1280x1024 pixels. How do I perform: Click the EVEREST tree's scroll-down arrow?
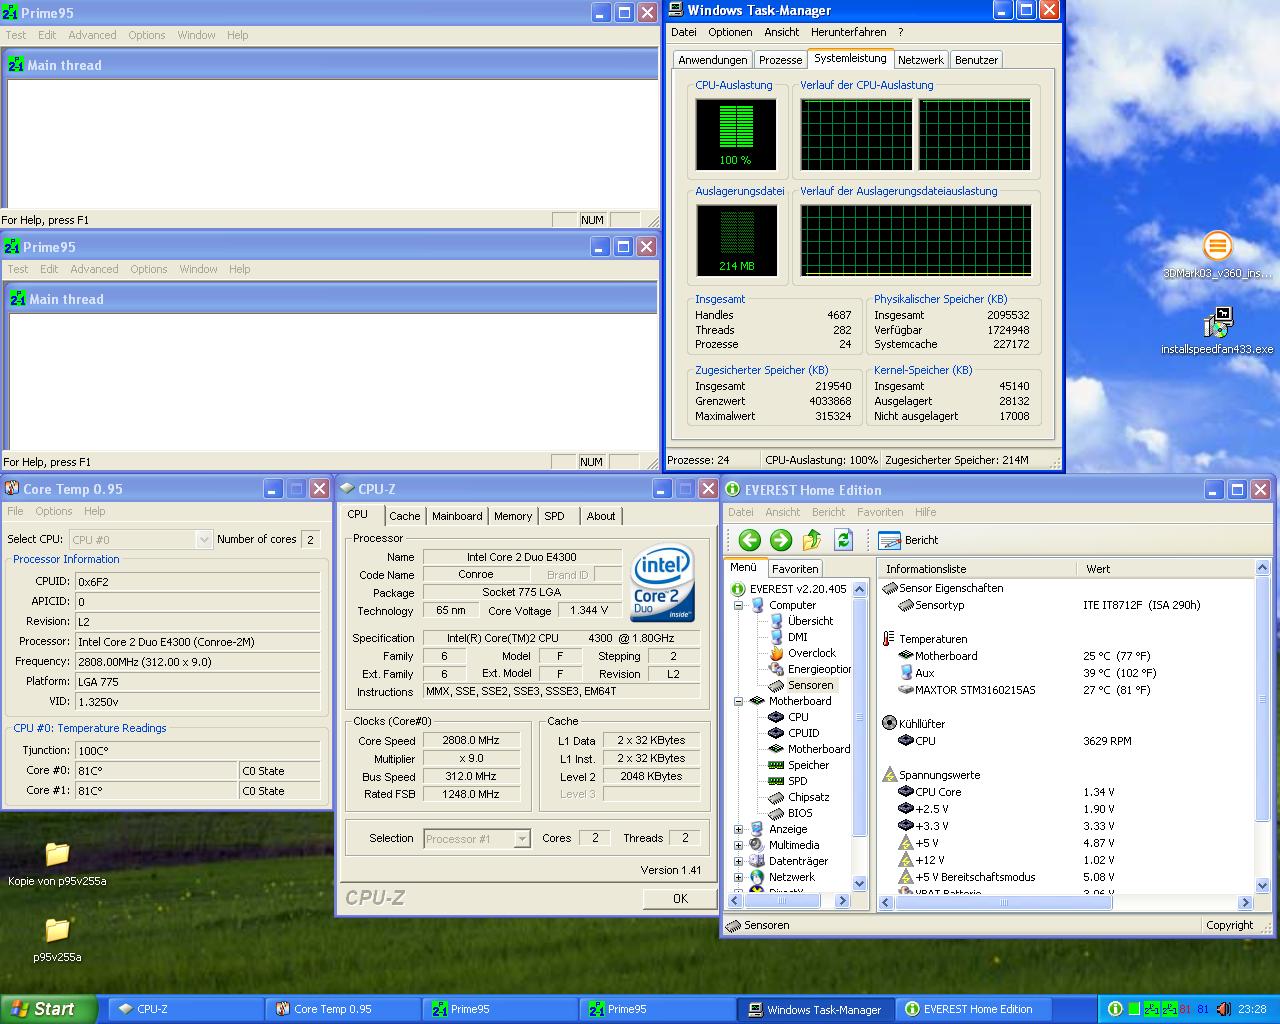click(x=859, y=883)
